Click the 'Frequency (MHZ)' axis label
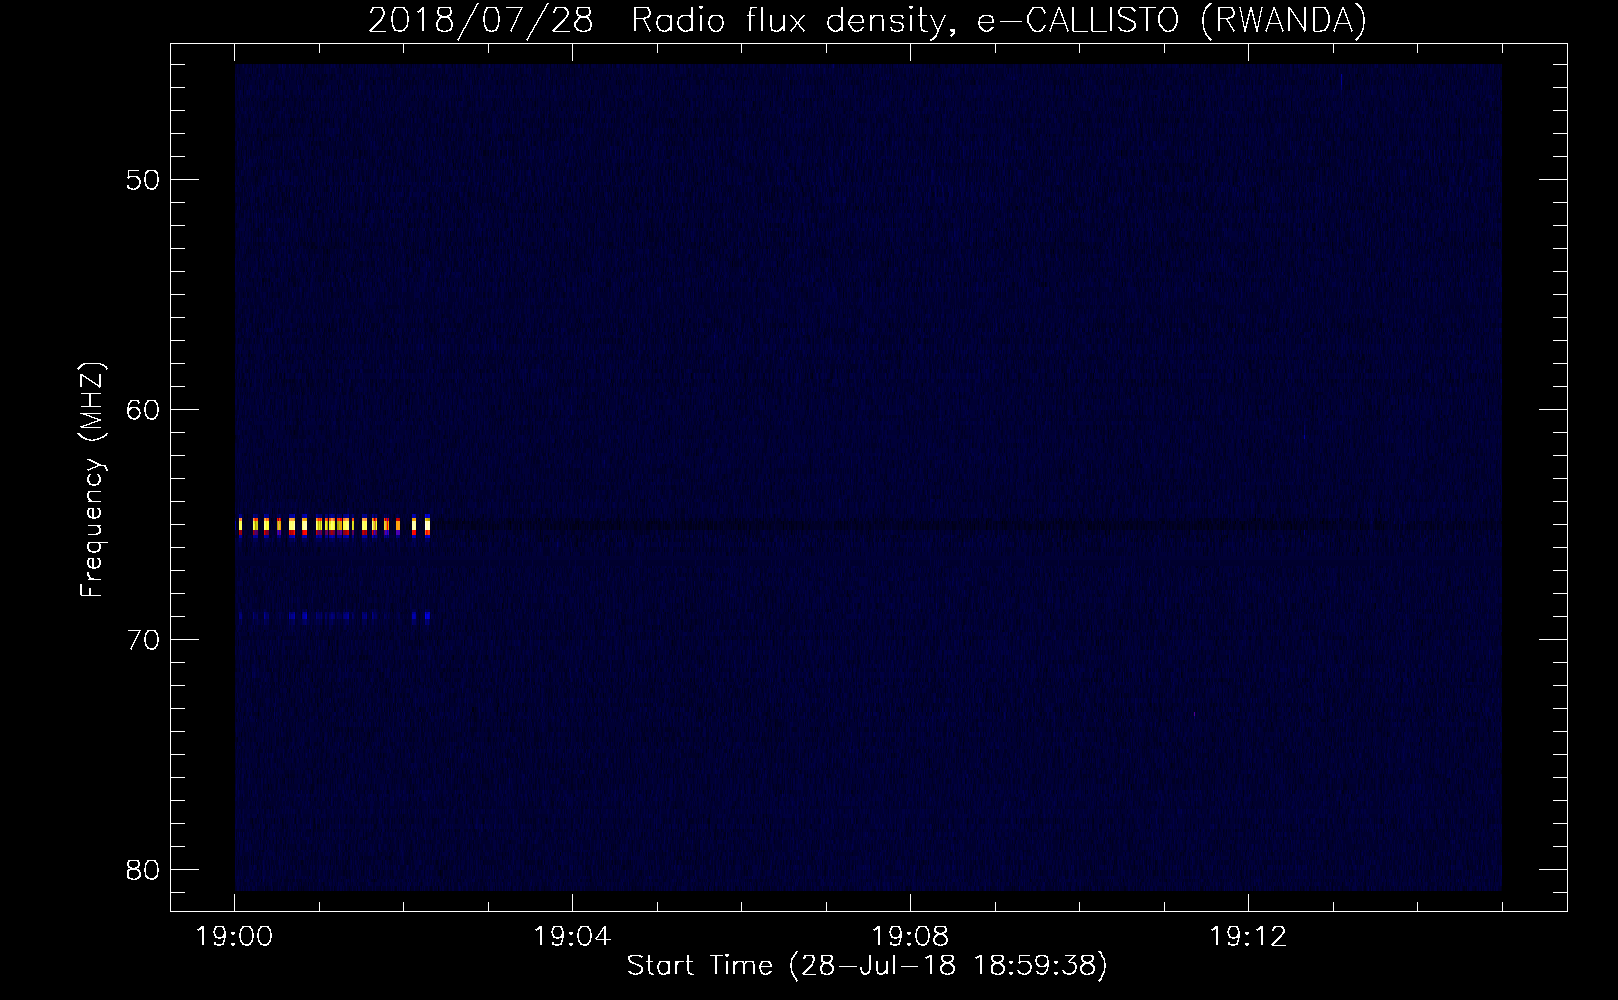 (92, 480)
